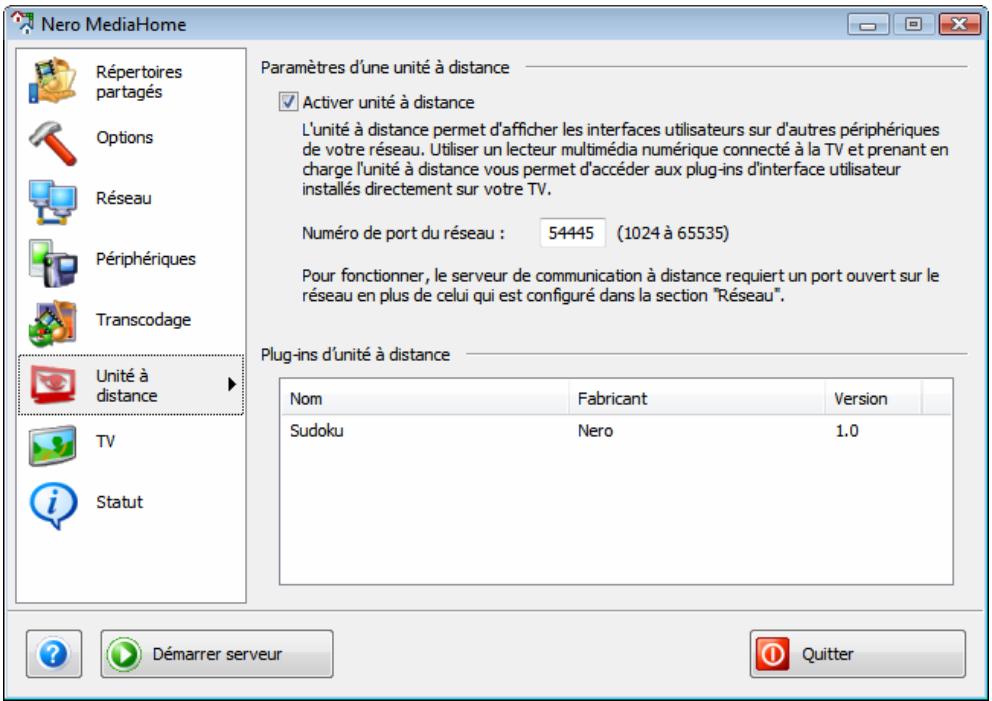Click the Statut info bubble icon
Screen dimensions: 992x701
[53, 506]
